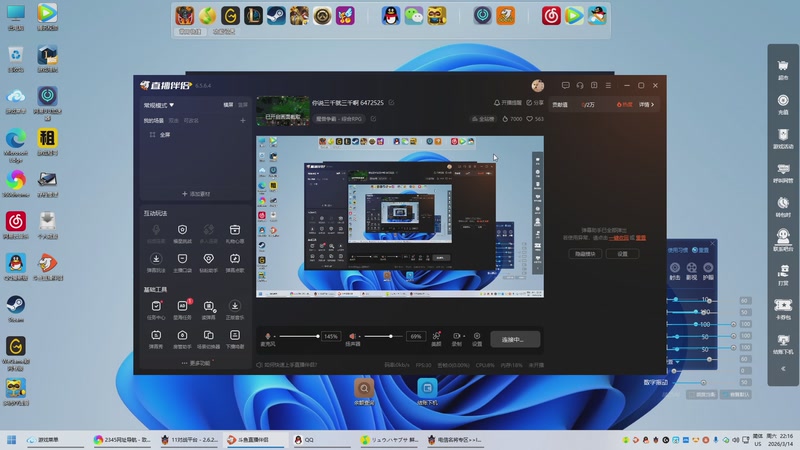Adjust the microphone volume slider
800x450 pixels.
(299, 336)
